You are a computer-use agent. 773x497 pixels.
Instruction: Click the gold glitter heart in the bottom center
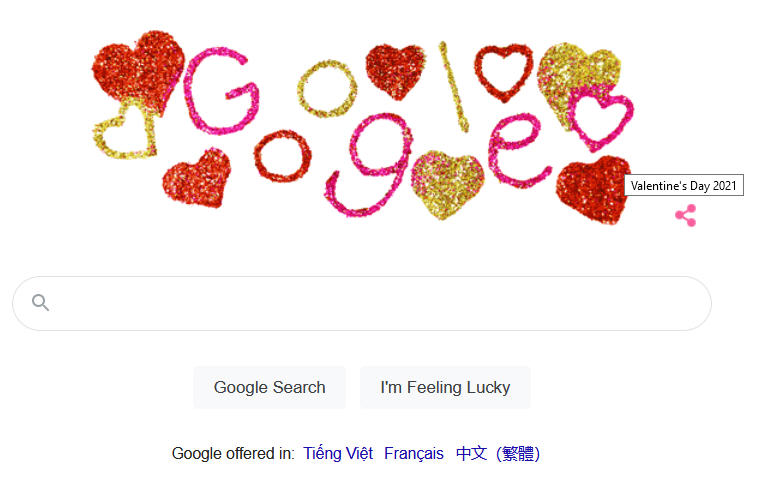(447, 183)
